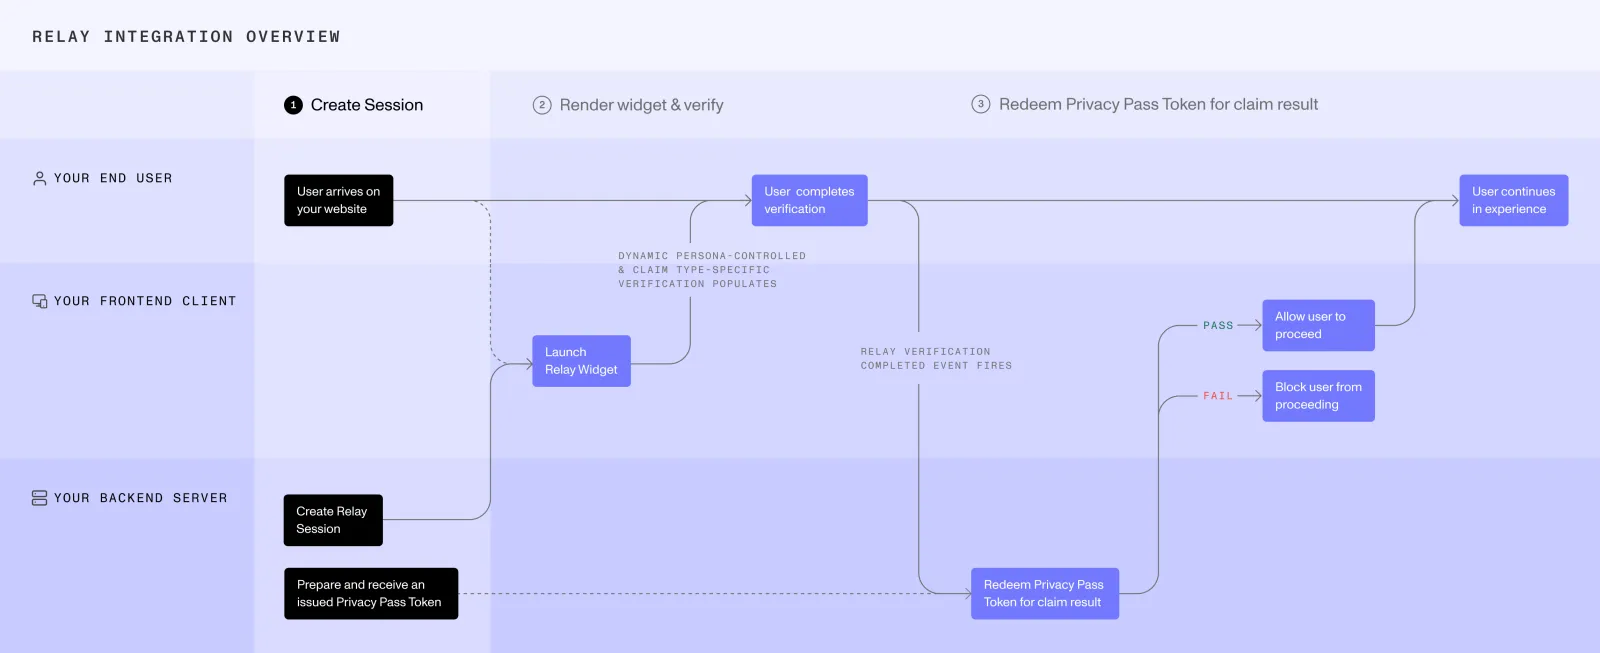Click the Launch Relay Widget box
This screenshot has width=1600, height=653.
pos(581,361)
